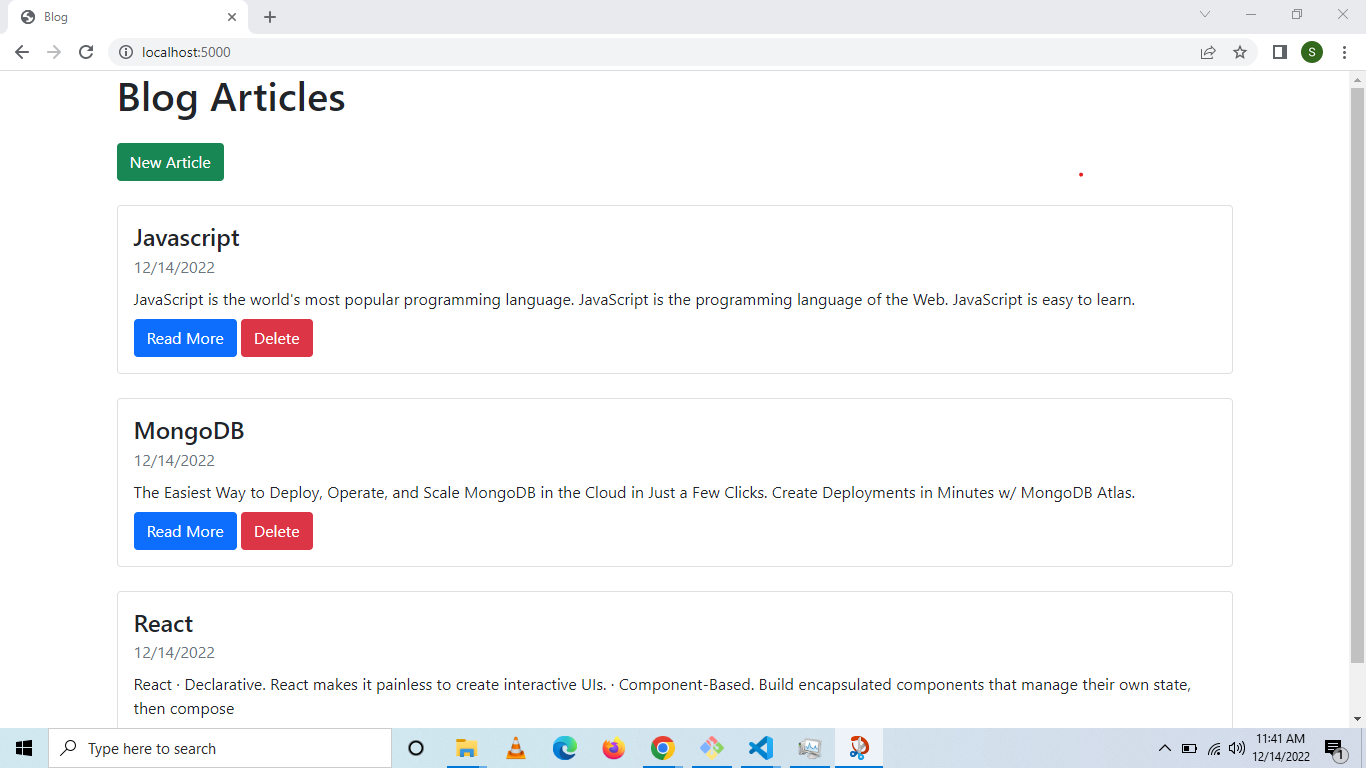Open the picture viewer taskbar app

pyautogui.click(x=809, y=748)
